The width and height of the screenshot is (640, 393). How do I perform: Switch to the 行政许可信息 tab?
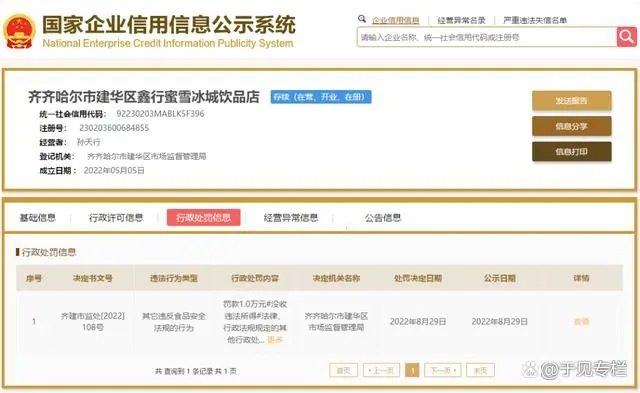116,218
